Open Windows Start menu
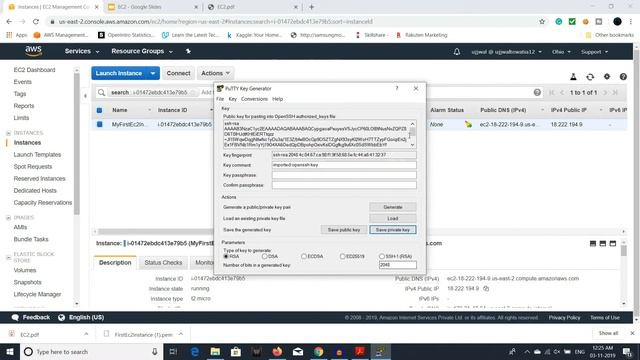 10,351
